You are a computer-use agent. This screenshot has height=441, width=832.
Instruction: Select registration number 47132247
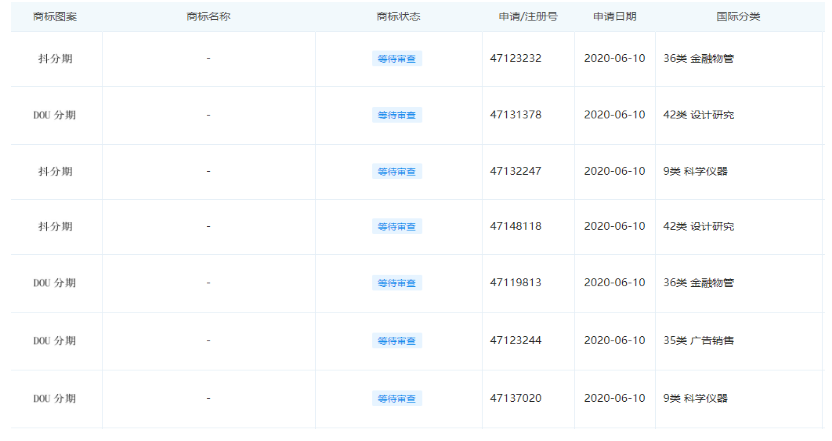tap(516, 171)
